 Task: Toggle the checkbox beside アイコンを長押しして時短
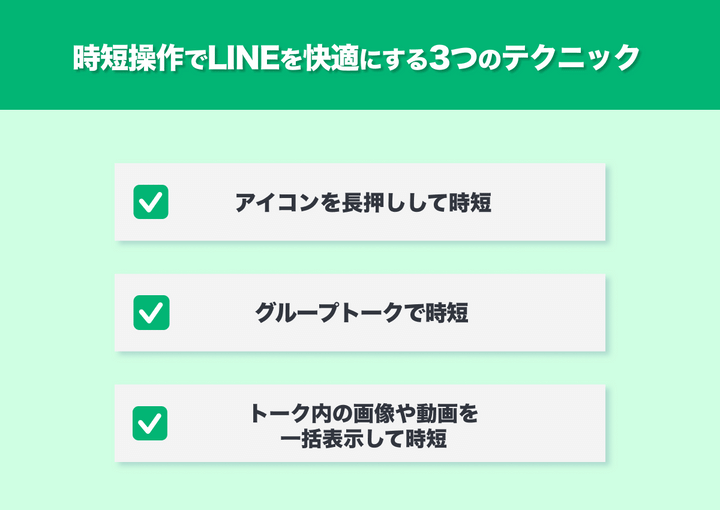[x=150, y=202]
